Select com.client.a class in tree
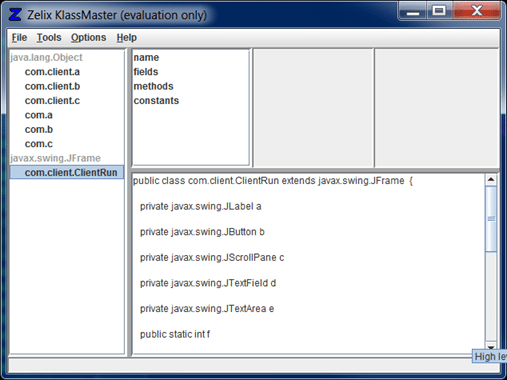This screenshot has height=380, width=507. click(x=52, y=72)
